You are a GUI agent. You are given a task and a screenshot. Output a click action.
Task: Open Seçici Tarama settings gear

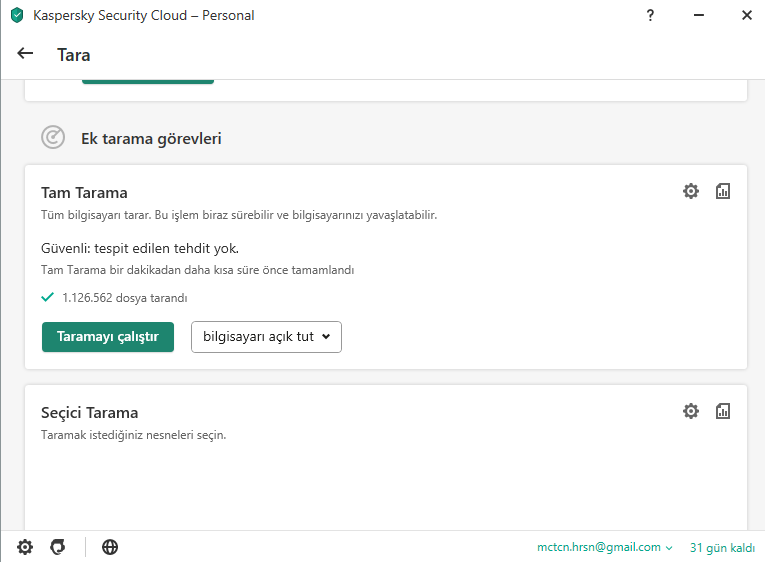691,411
